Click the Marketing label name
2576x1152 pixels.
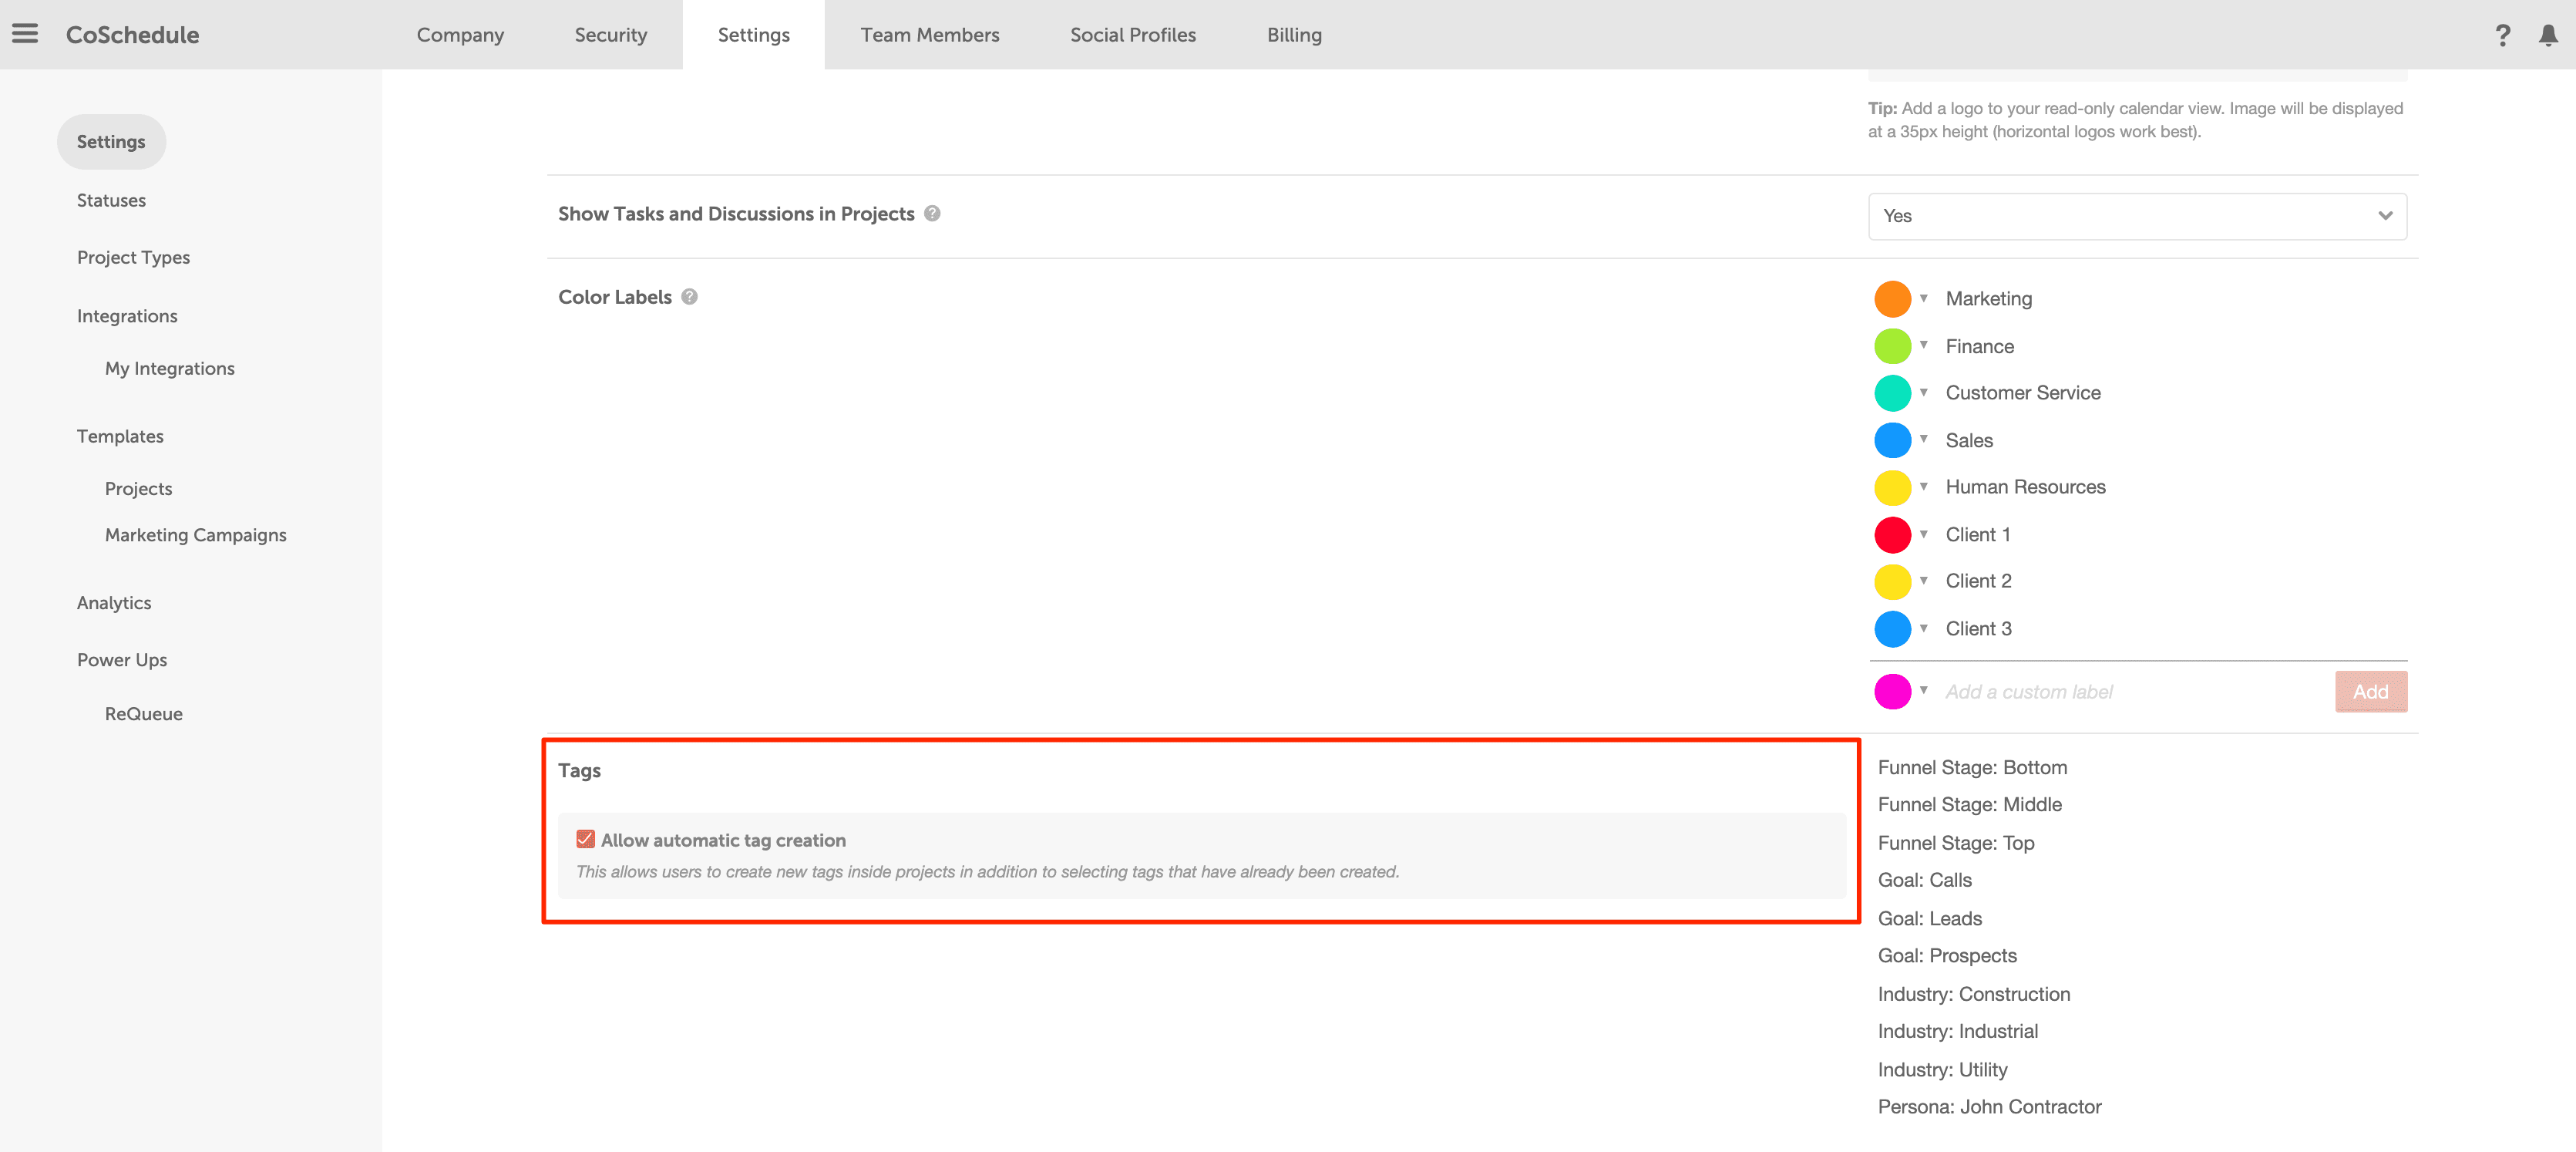pyautogui.click(x=1988, y=298)
